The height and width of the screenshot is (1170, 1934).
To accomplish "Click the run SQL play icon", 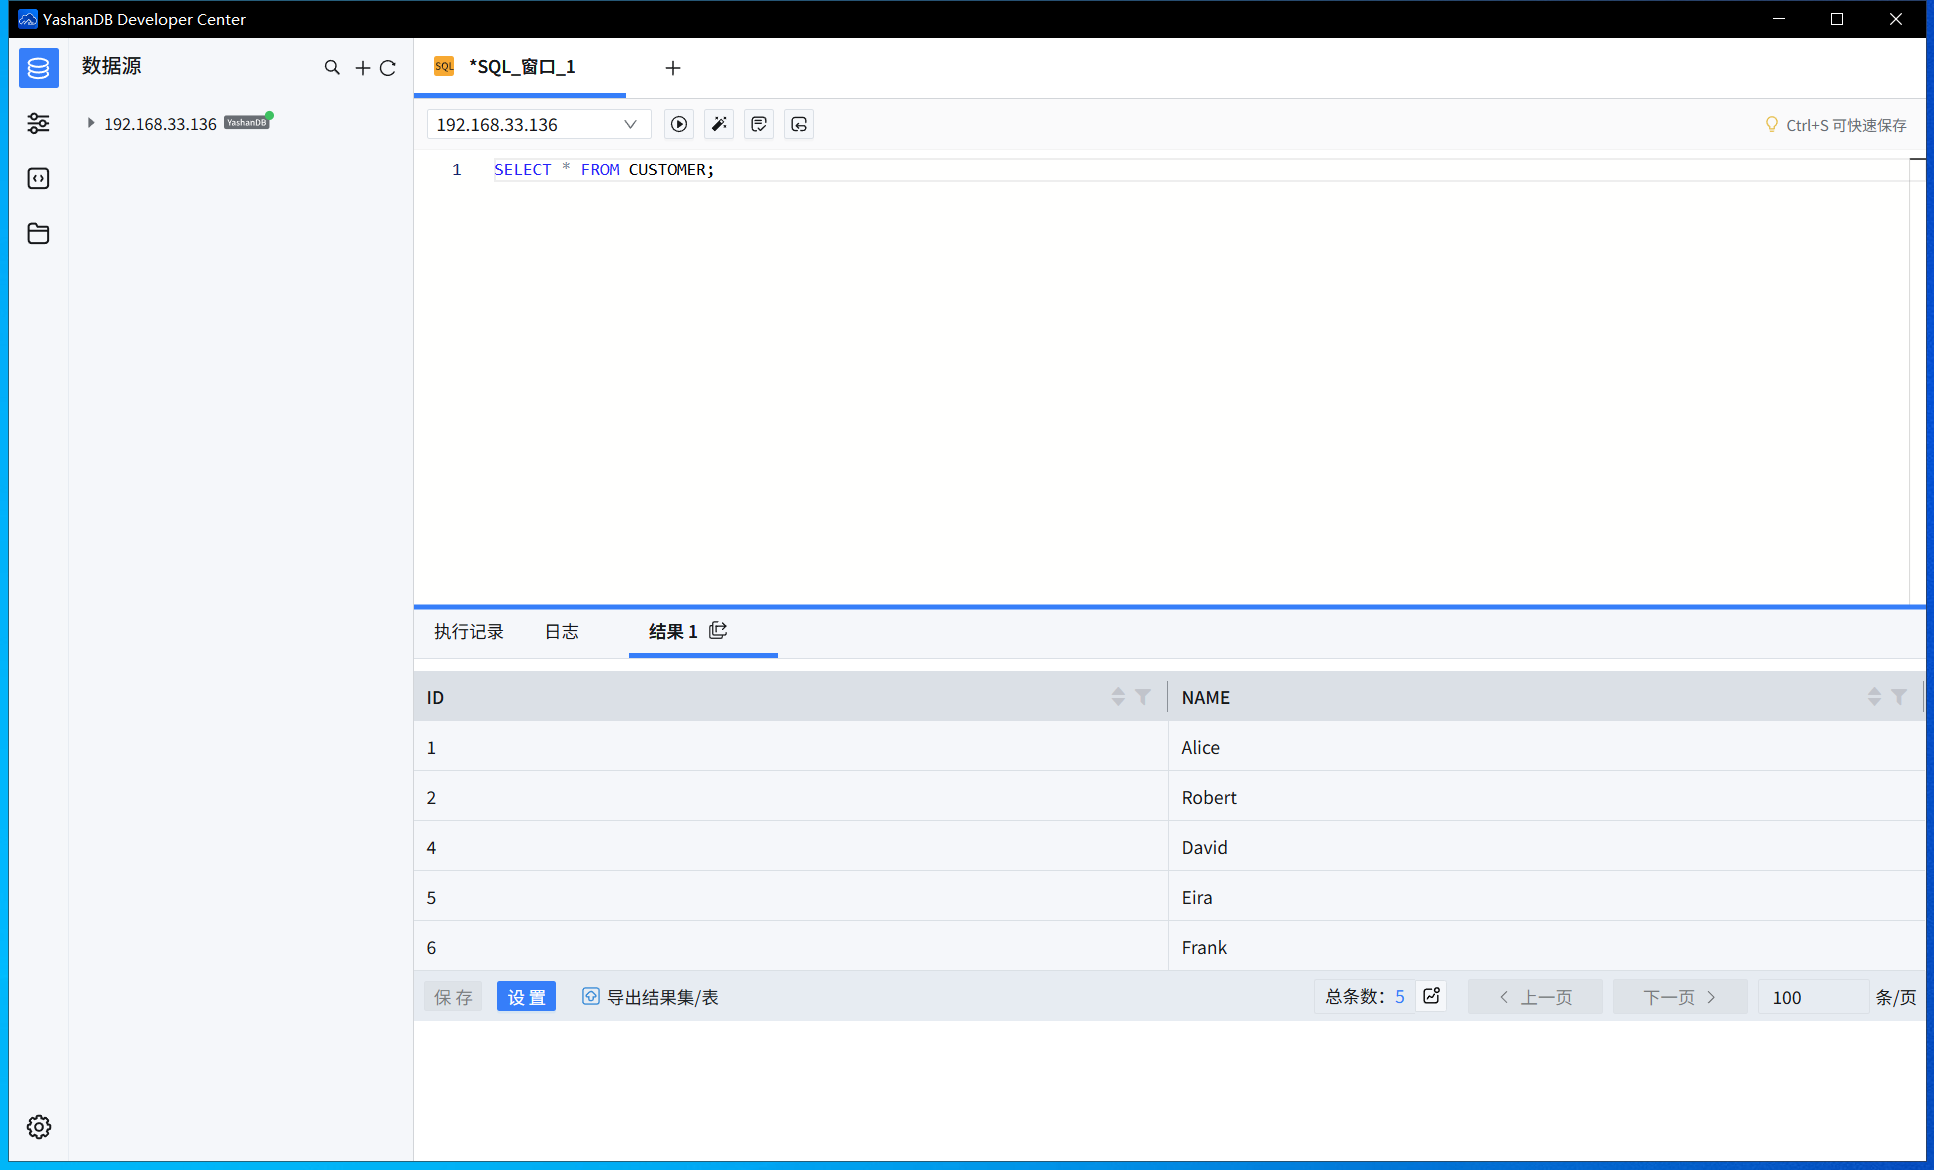I will 679,124.
